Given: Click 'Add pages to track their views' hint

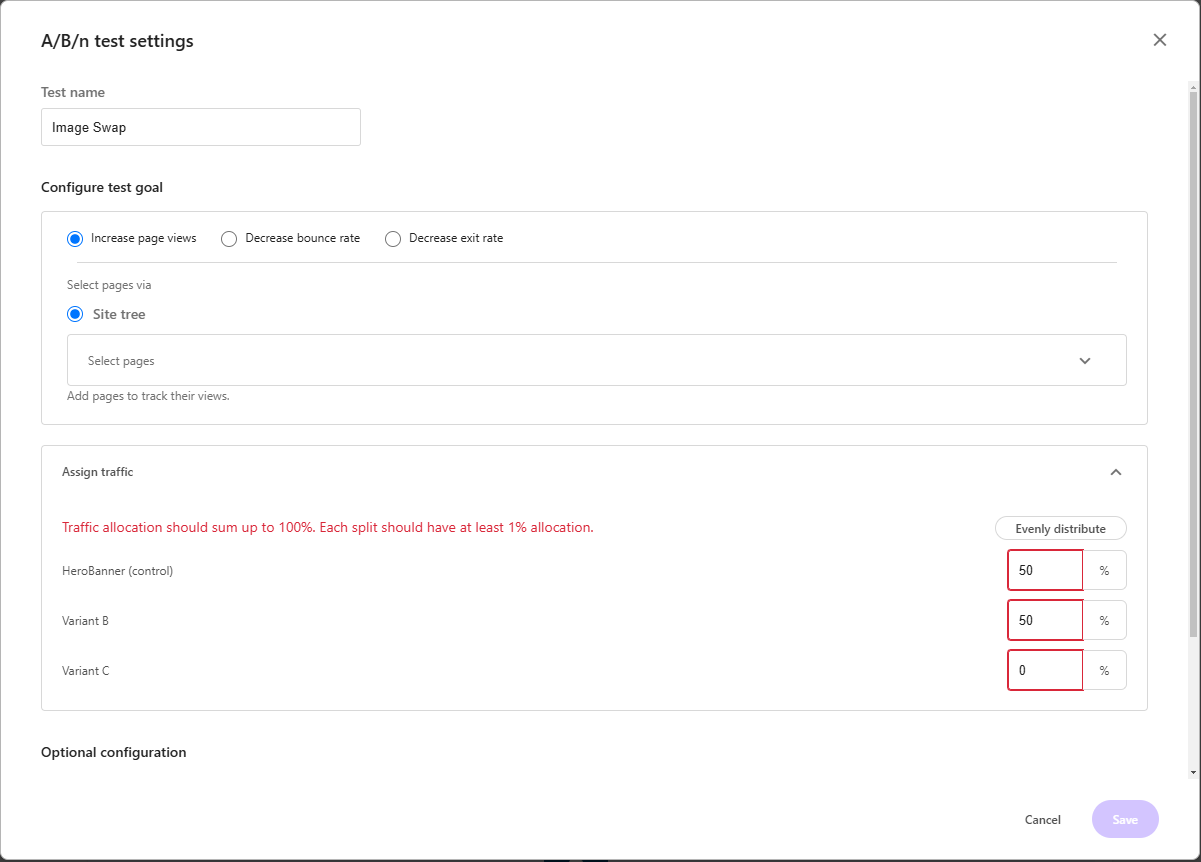Looking at the screenshot, I should coord(148,396).
